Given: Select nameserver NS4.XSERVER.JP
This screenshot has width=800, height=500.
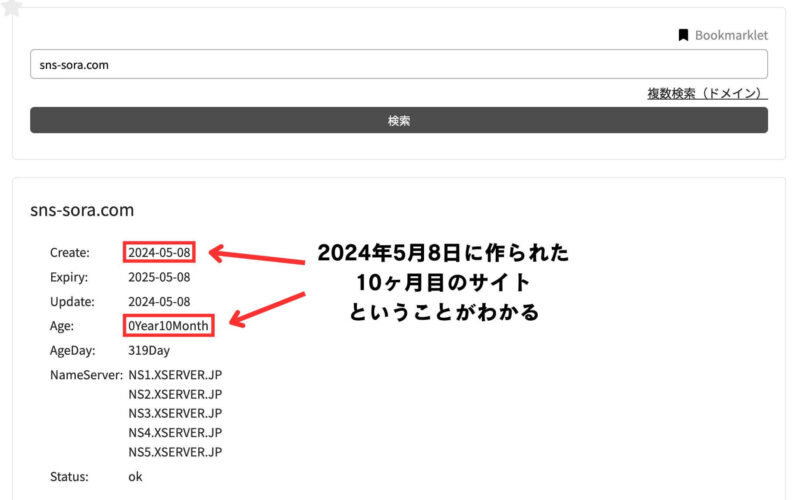Looking at the screenshot, I should pos(175,433).
